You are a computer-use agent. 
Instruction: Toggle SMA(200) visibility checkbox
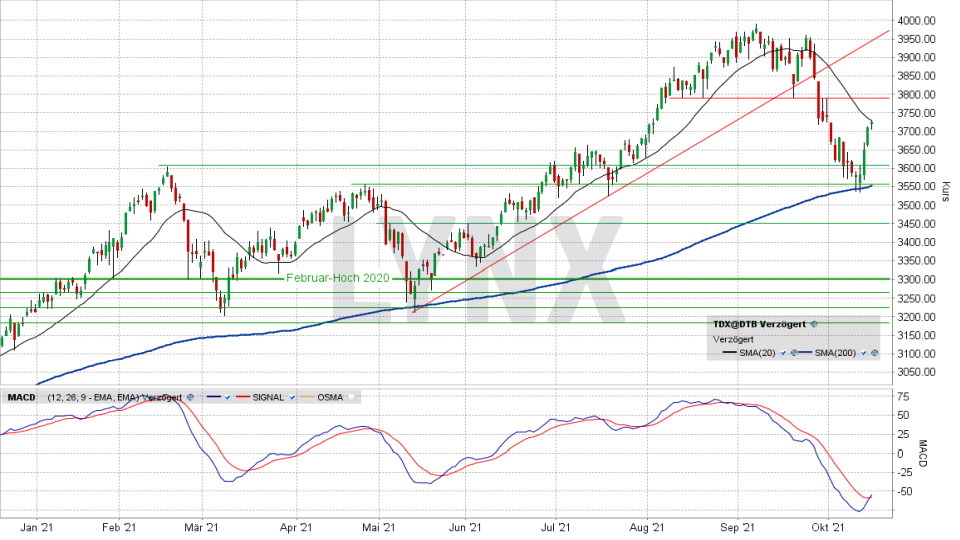pyautogui.click(x=864, y=353)
